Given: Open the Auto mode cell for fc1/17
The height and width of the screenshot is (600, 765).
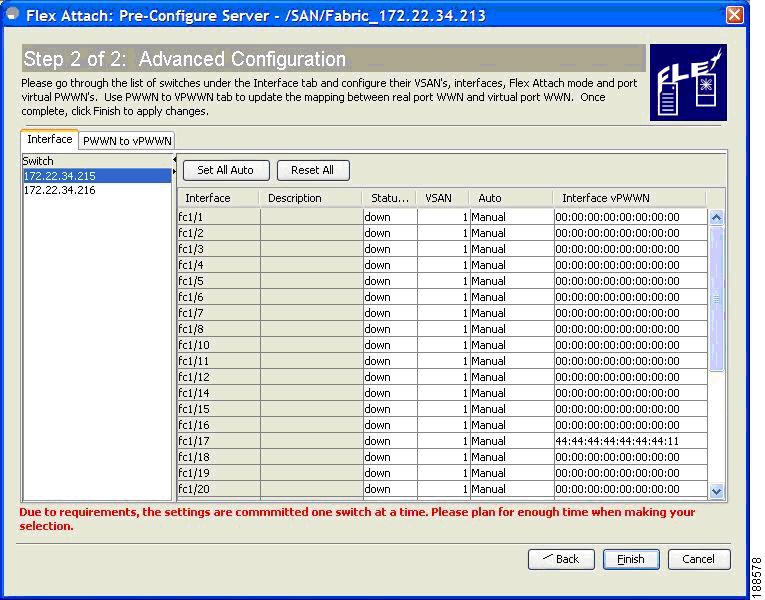Looking at the screenshot, I should [512, 441].
